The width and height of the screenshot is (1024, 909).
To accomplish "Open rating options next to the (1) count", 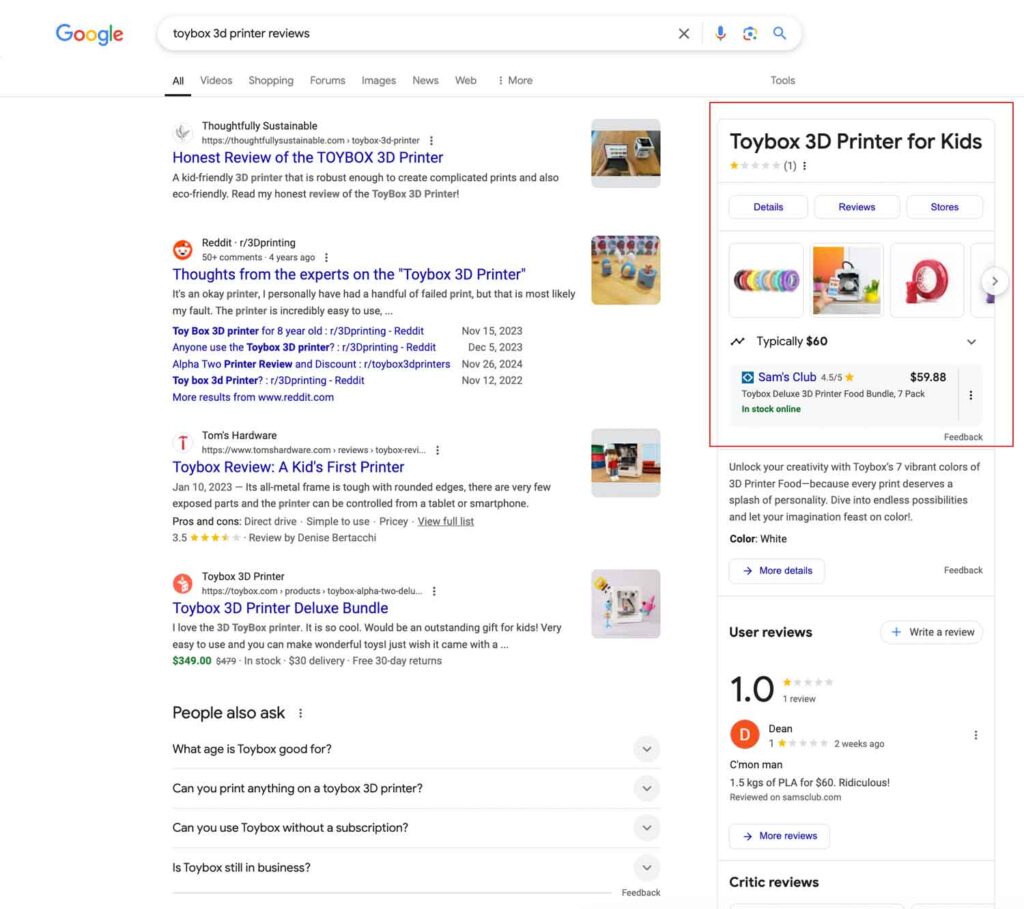I will tap(805, 166).
